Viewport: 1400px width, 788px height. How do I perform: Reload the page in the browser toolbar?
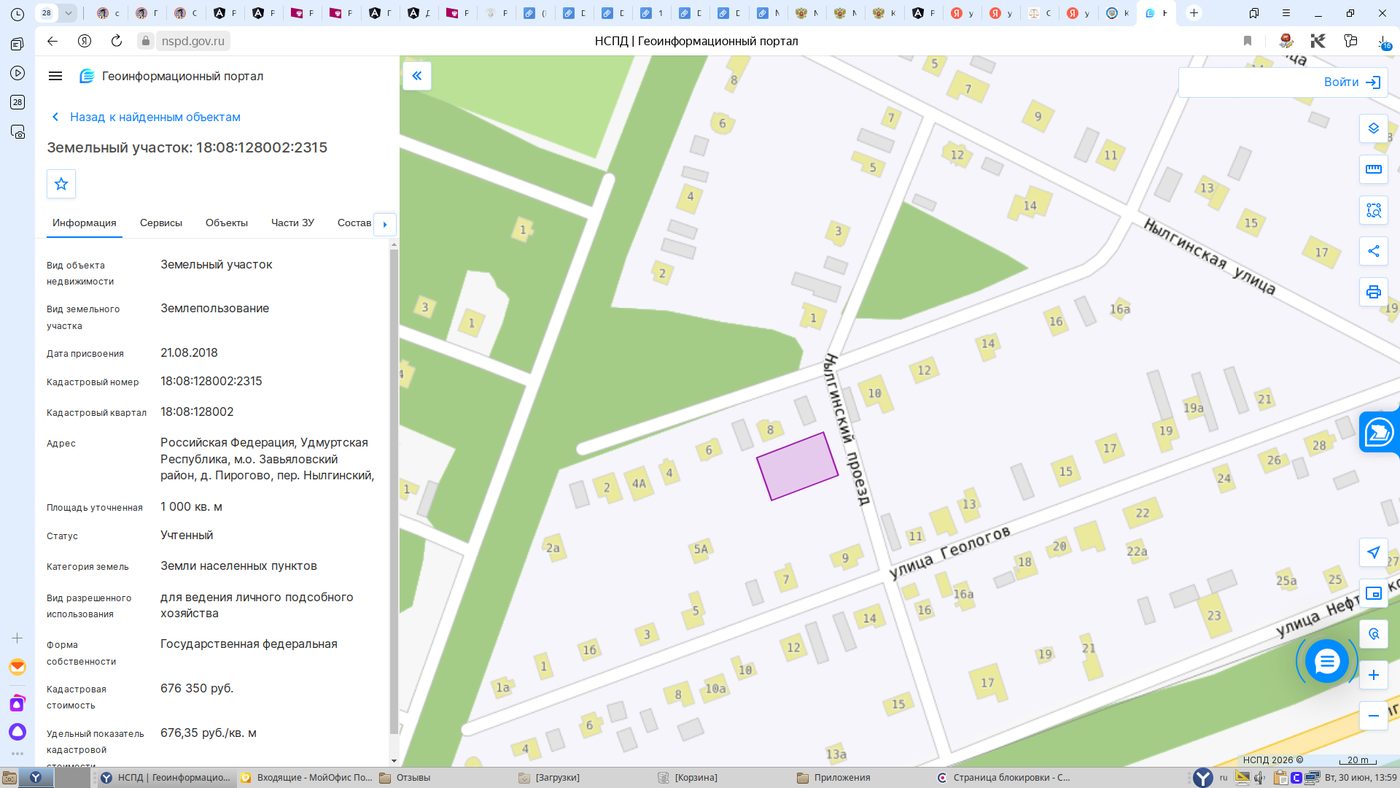tap(116, 41)
